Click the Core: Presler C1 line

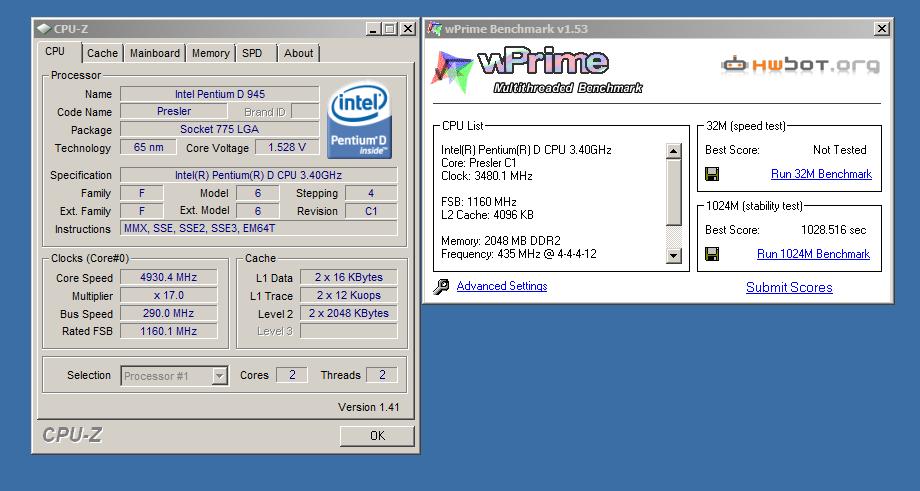click(478, 163)
